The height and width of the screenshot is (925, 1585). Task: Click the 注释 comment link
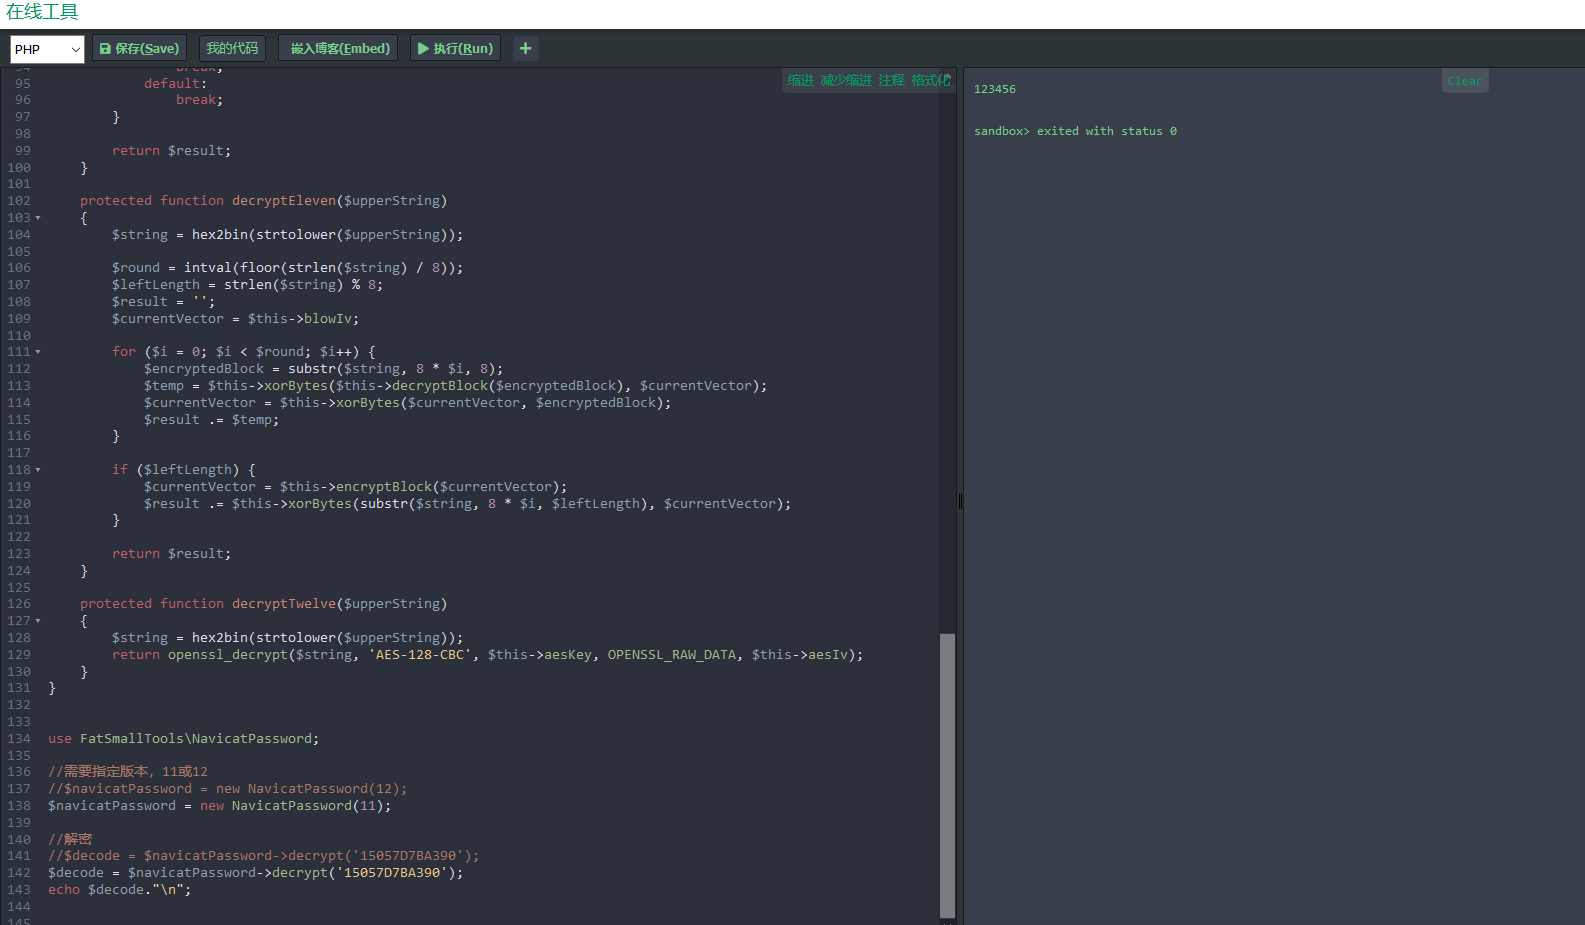point(892,80)
